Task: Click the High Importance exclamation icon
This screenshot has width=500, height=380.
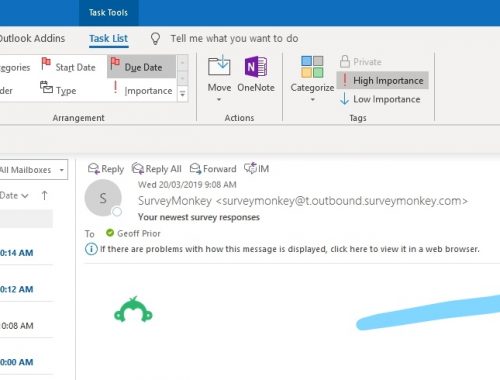Action: (x=345, y=80)
